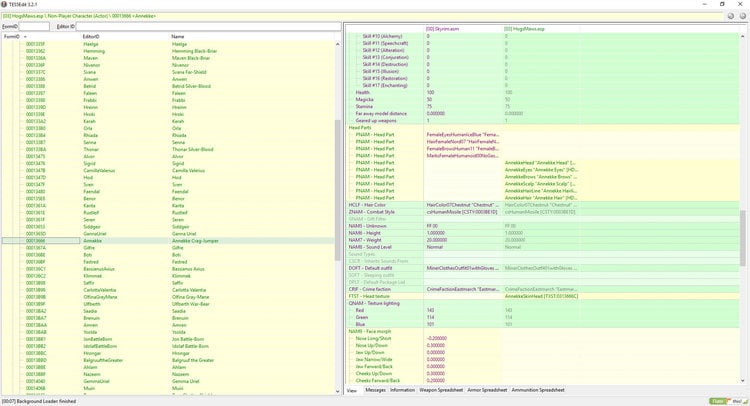
Task: Click the green Flattr button
Action: 718,401
